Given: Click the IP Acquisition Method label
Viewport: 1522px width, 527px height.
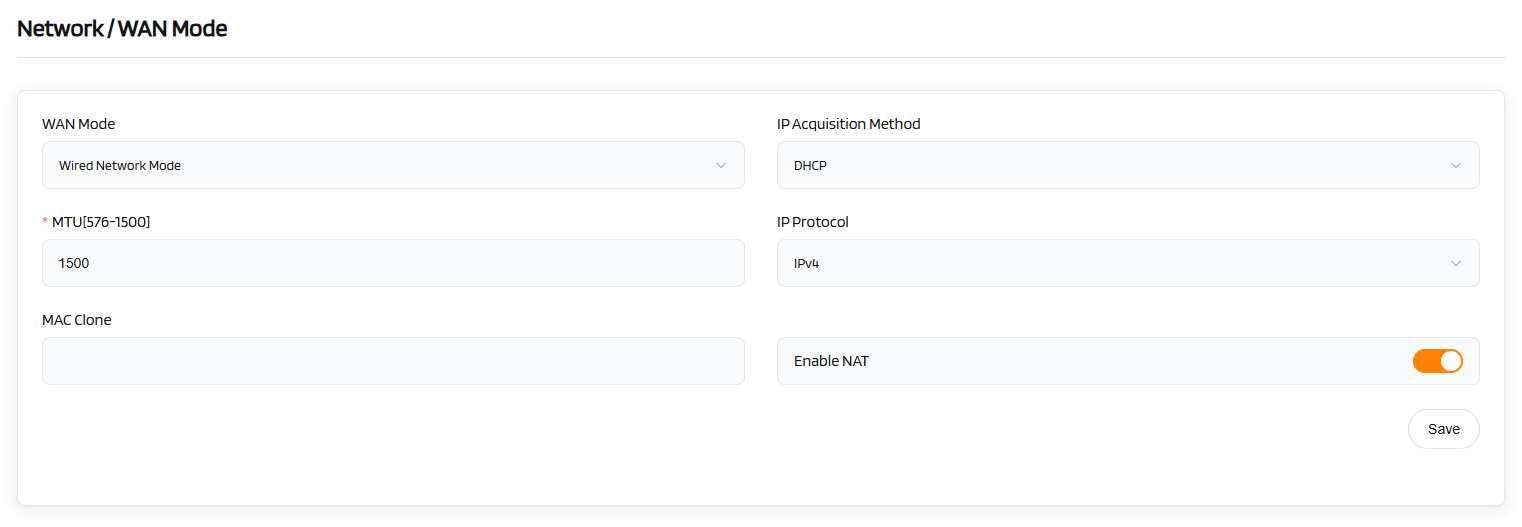Looking at the screenshot, I should click(x=848, y=124).
